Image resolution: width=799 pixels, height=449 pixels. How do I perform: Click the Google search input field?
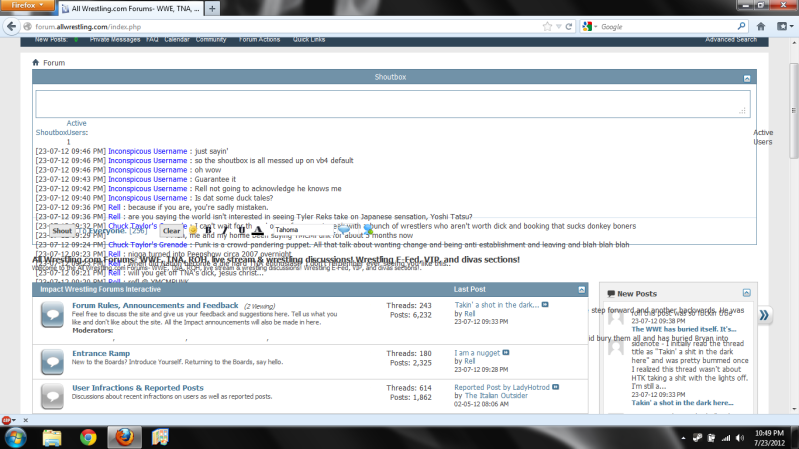pos(668,27)
